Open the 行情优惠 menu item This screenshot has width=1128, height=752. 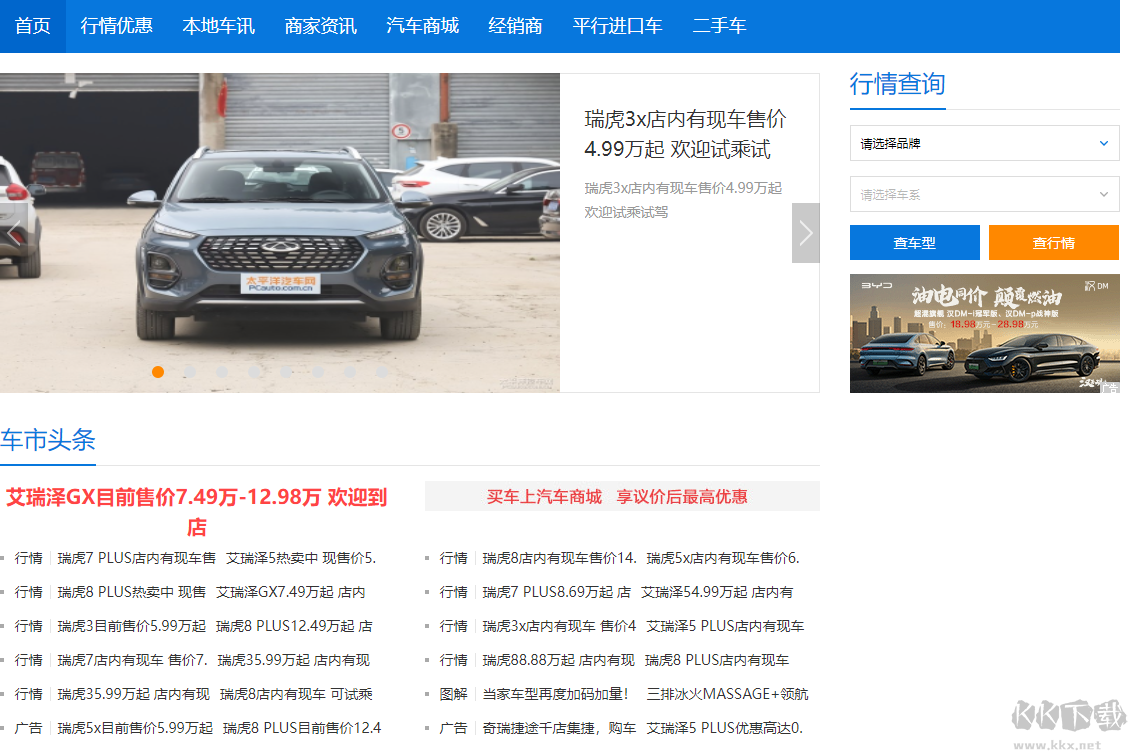point(117,26)
